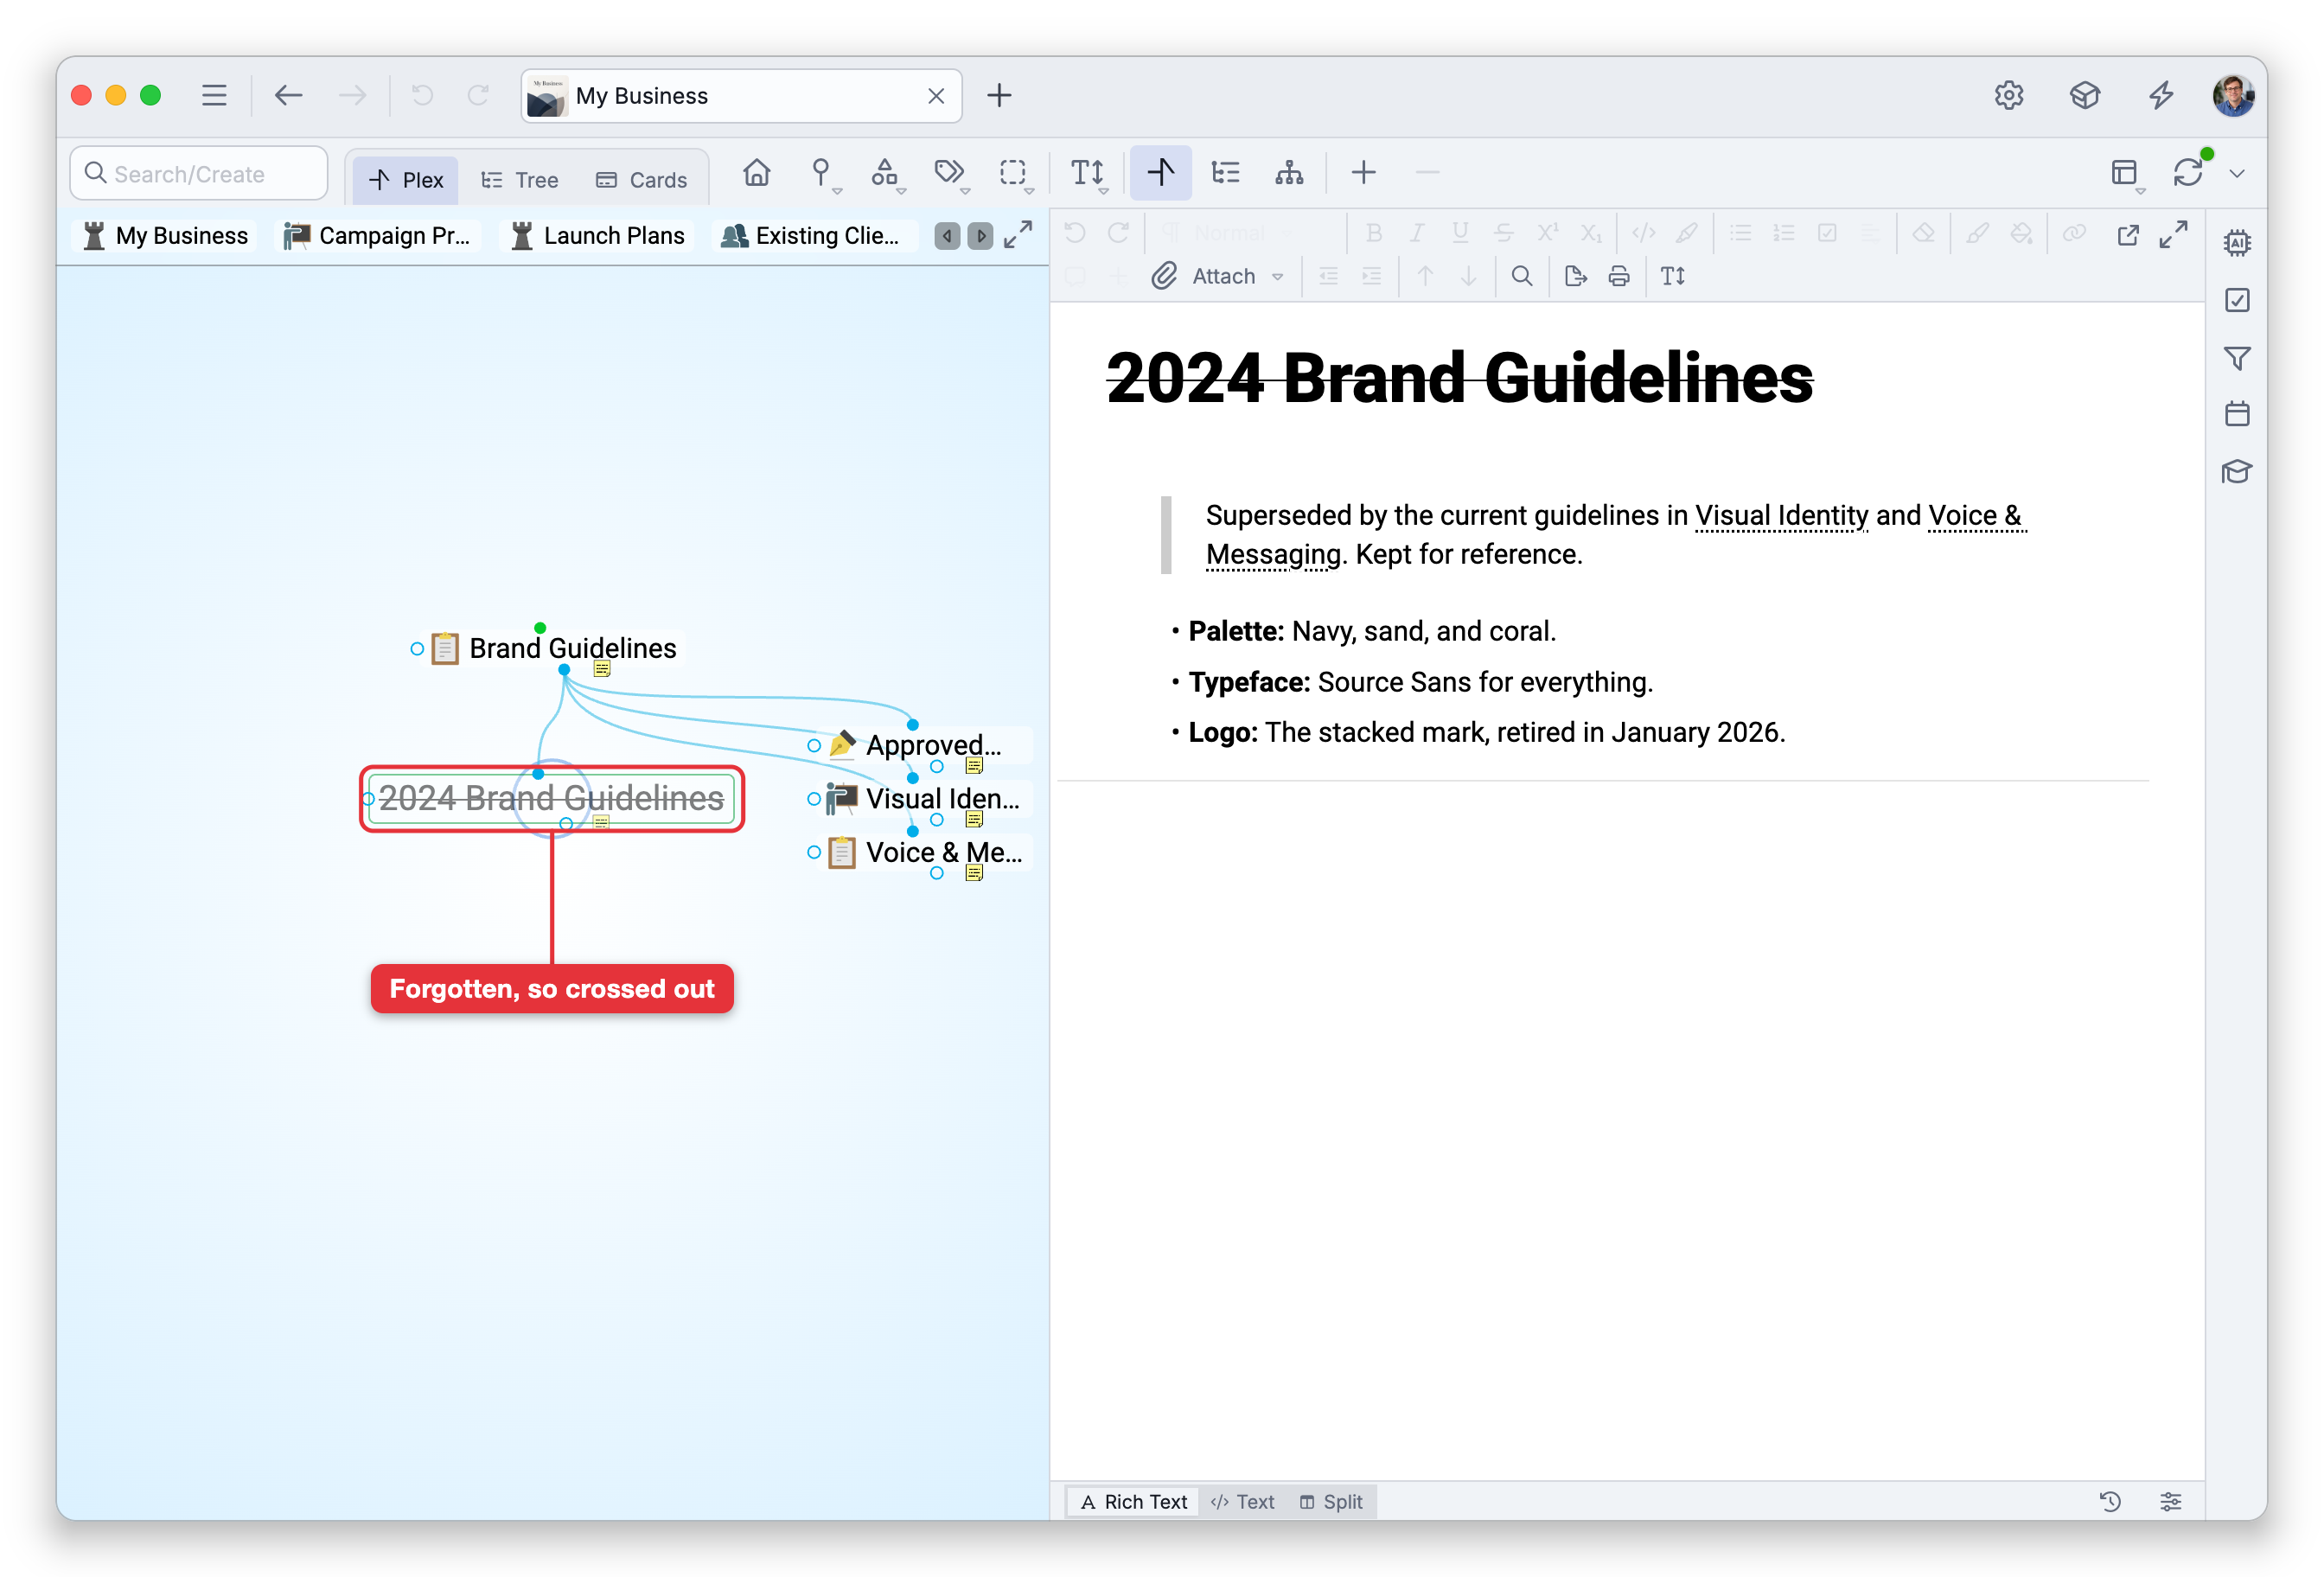Switch to mind map hierarchy layout icon

1290,173
